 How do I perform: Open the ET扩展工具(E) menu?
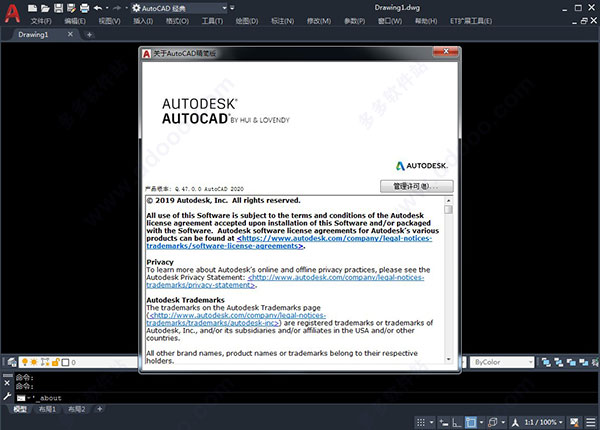click(x=471, y=21)
